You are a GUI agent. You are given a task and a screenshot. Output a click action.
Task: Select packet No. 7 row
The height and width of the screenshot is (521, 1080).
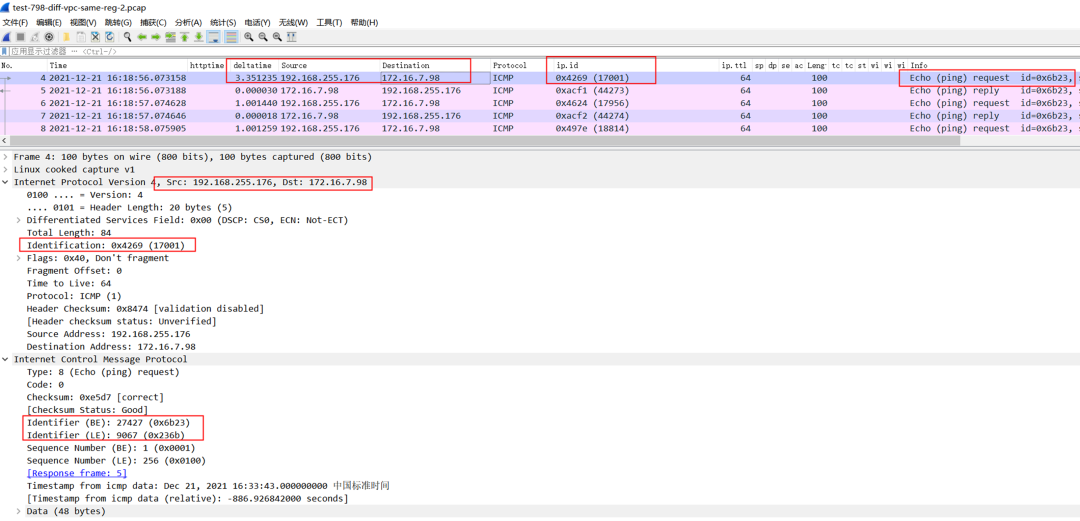point(540,116)
